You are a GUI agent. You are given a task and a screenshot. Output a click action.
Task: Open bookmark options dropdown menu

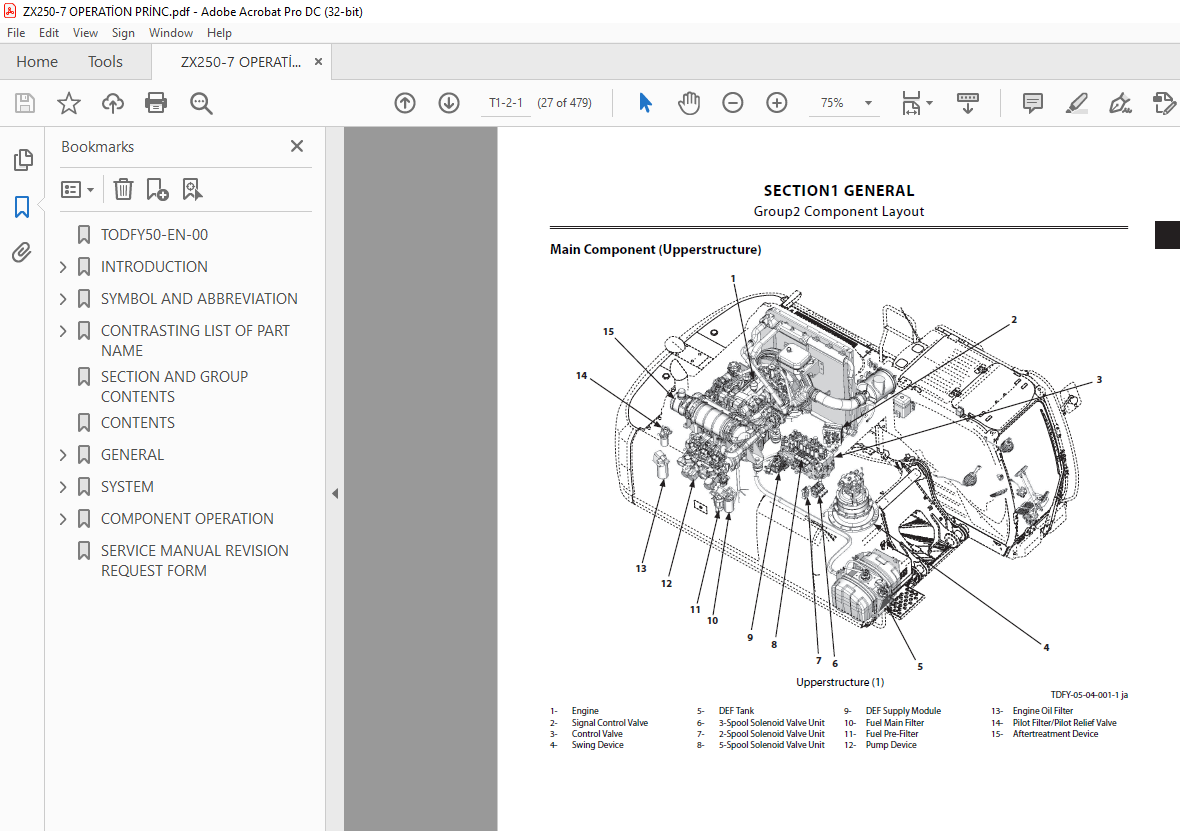click(78, 189)
